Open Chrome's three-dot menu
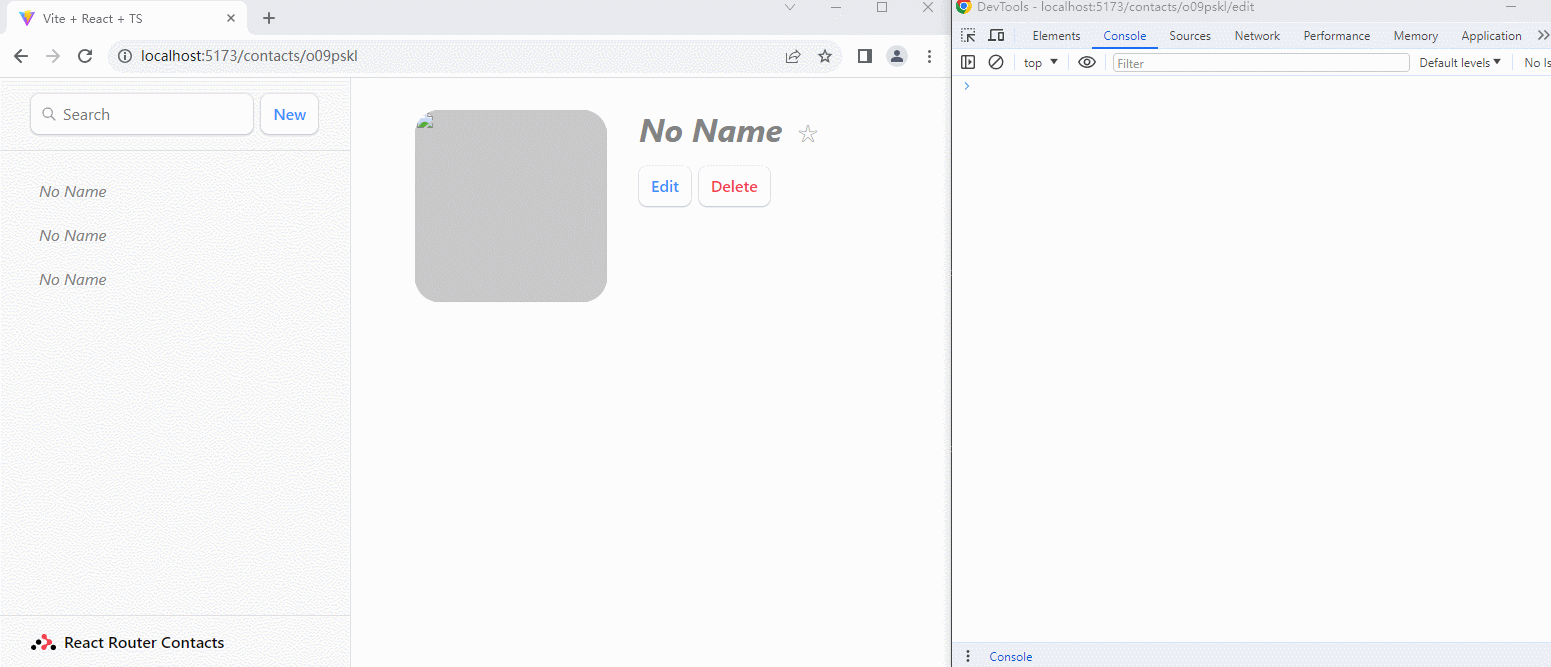 [x=930, y=56]
